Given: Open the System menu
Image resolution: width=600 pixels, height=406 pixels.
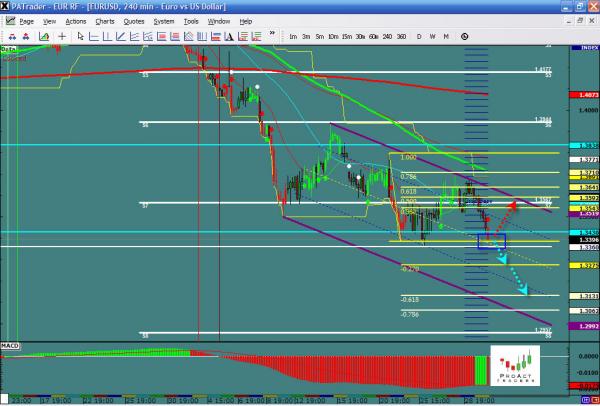Looking at the screenshot, I should point(163,20).
